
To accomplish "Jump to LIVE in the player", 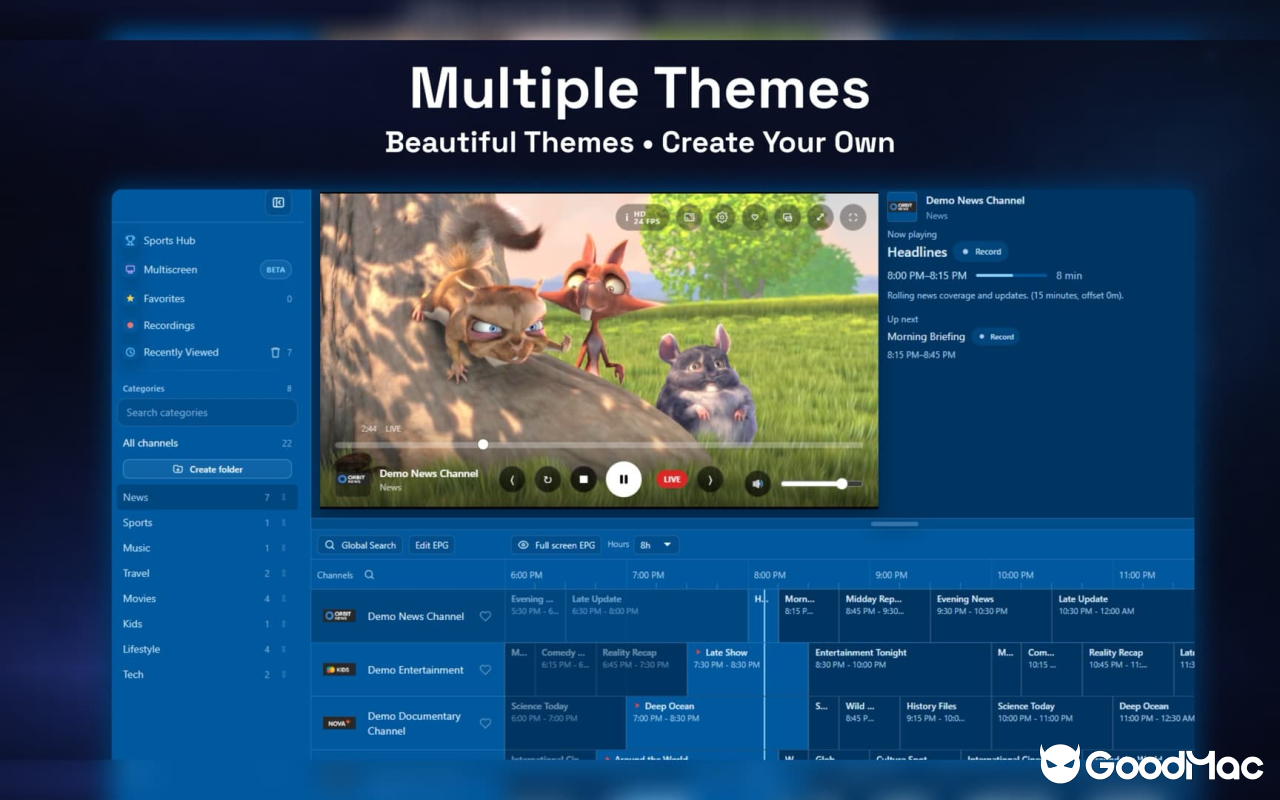I will point(672,480).
